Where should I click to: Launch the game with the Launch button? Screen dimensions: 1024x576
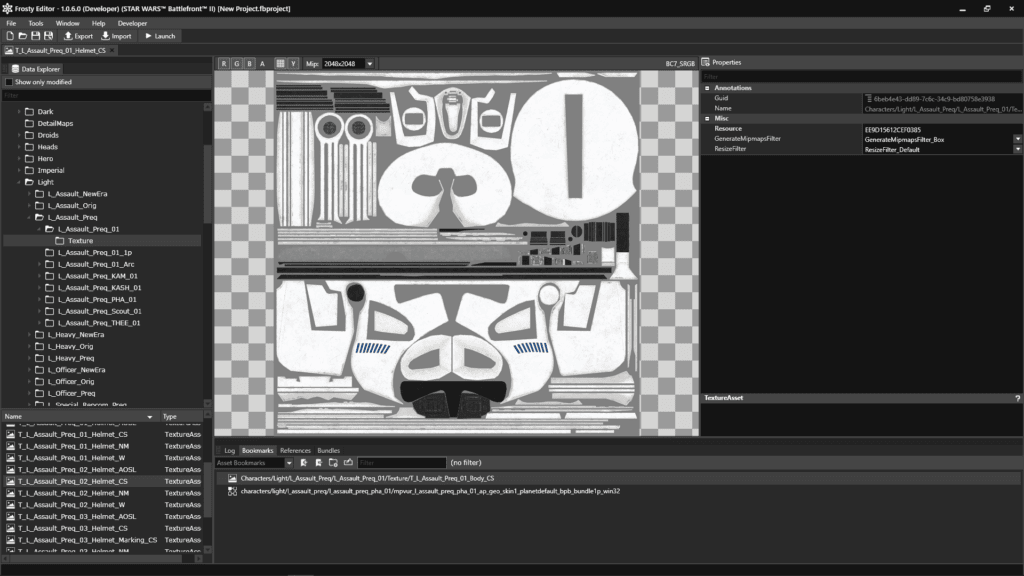160,36
